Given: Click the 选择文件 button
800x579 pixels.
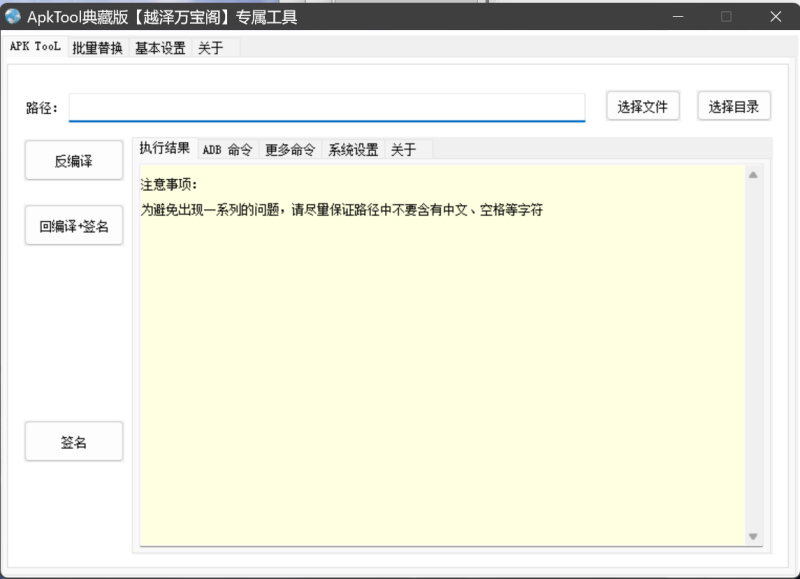Looking at the screenshot, I should pyautogui.click(x=643, y=106).
